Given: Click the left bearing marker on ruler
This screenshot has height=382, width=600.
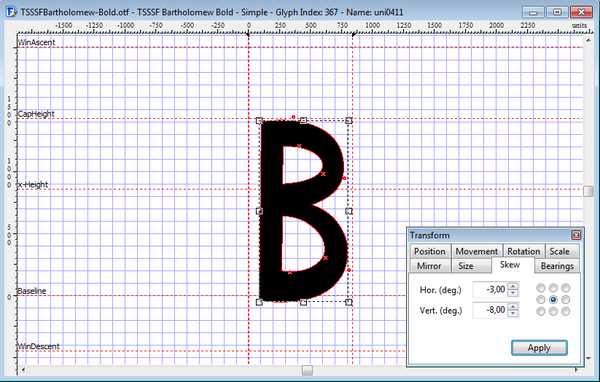Looking at the screenshot, I should [248, 35].
